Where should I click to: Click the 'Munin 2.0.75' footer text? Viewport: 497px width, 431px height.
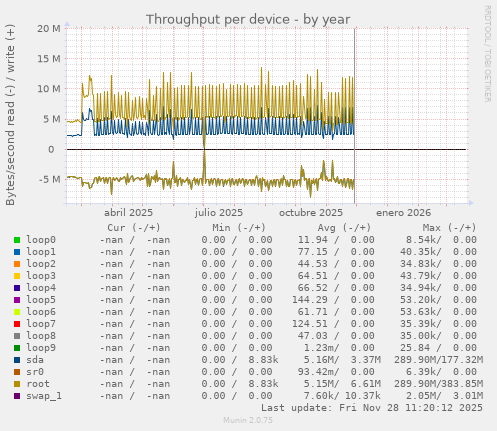pos(248,420)
